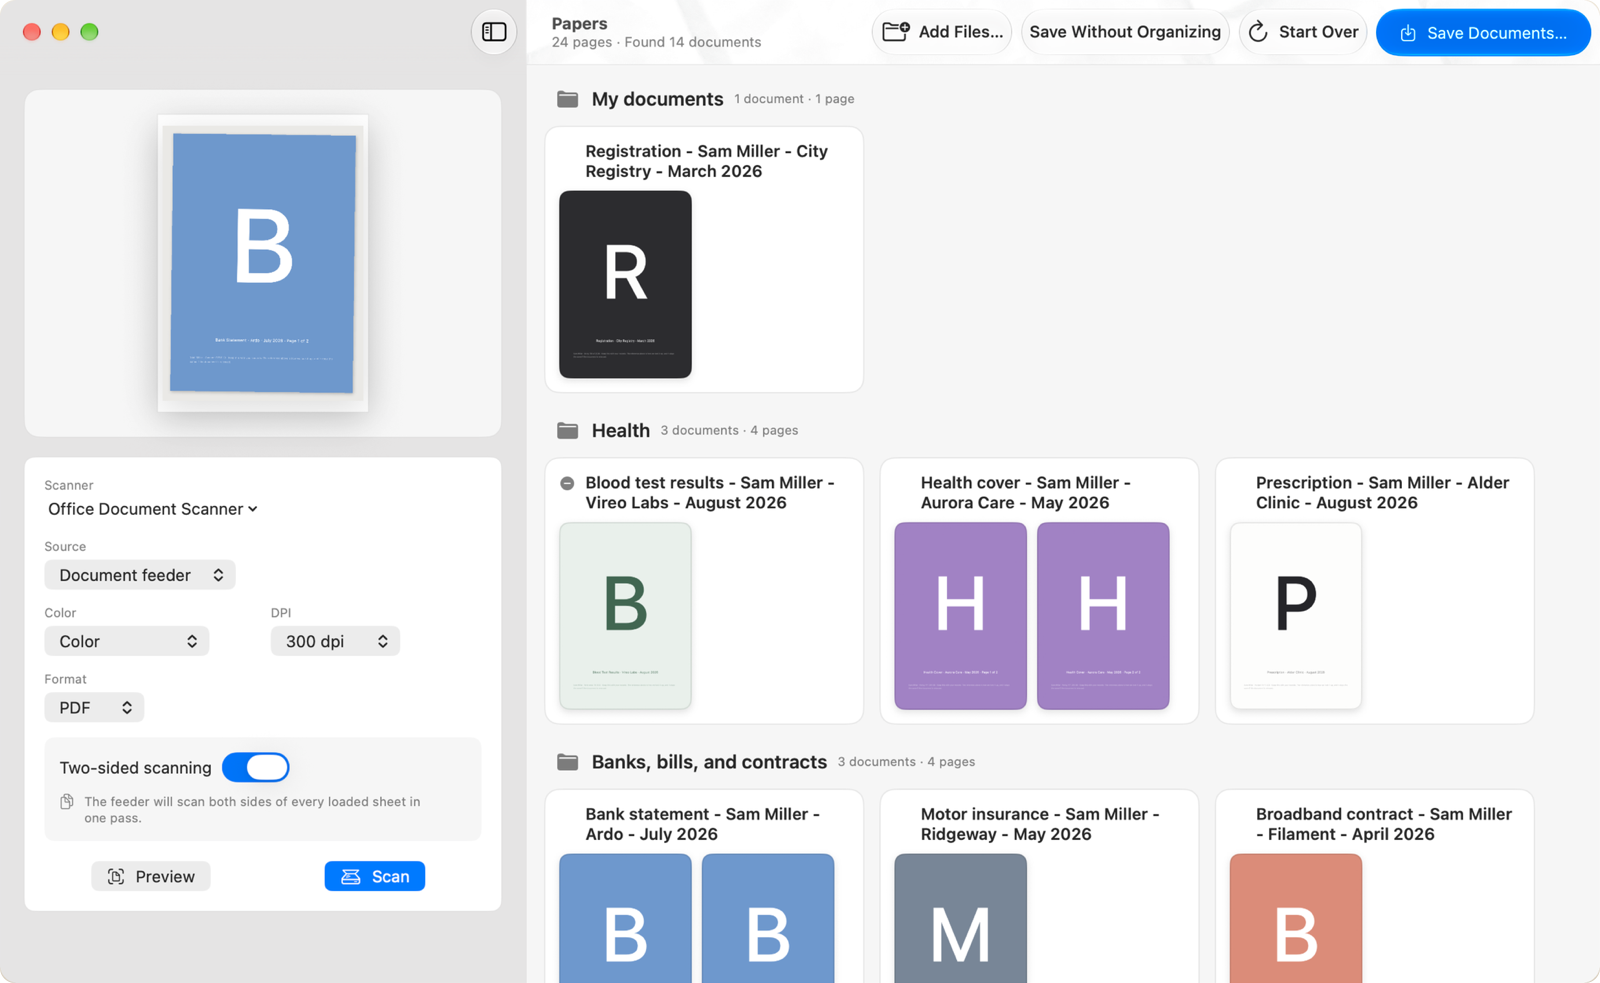Select the Motor insurance - Ridgeway title

(1040, 824)
